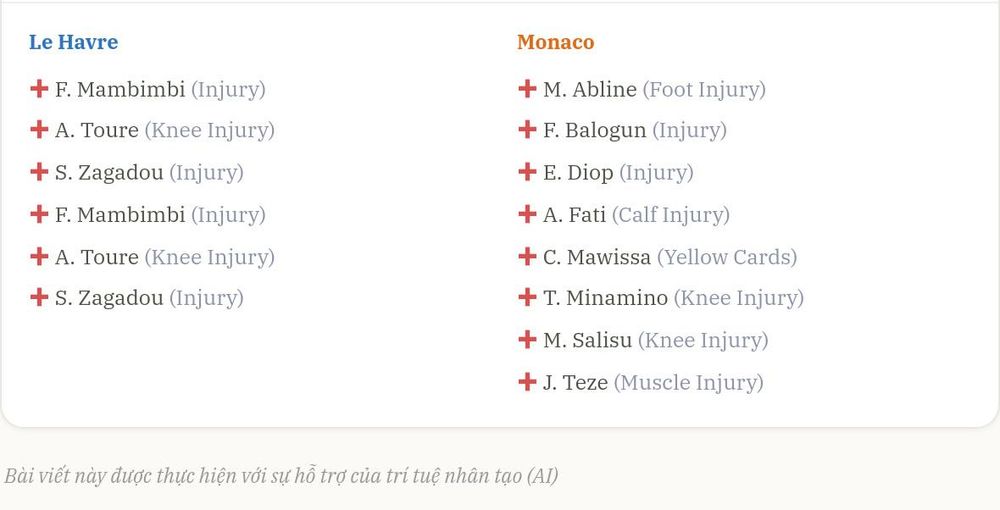Select the red cross icon next to M. Salisu

click(x=527, y=340)
